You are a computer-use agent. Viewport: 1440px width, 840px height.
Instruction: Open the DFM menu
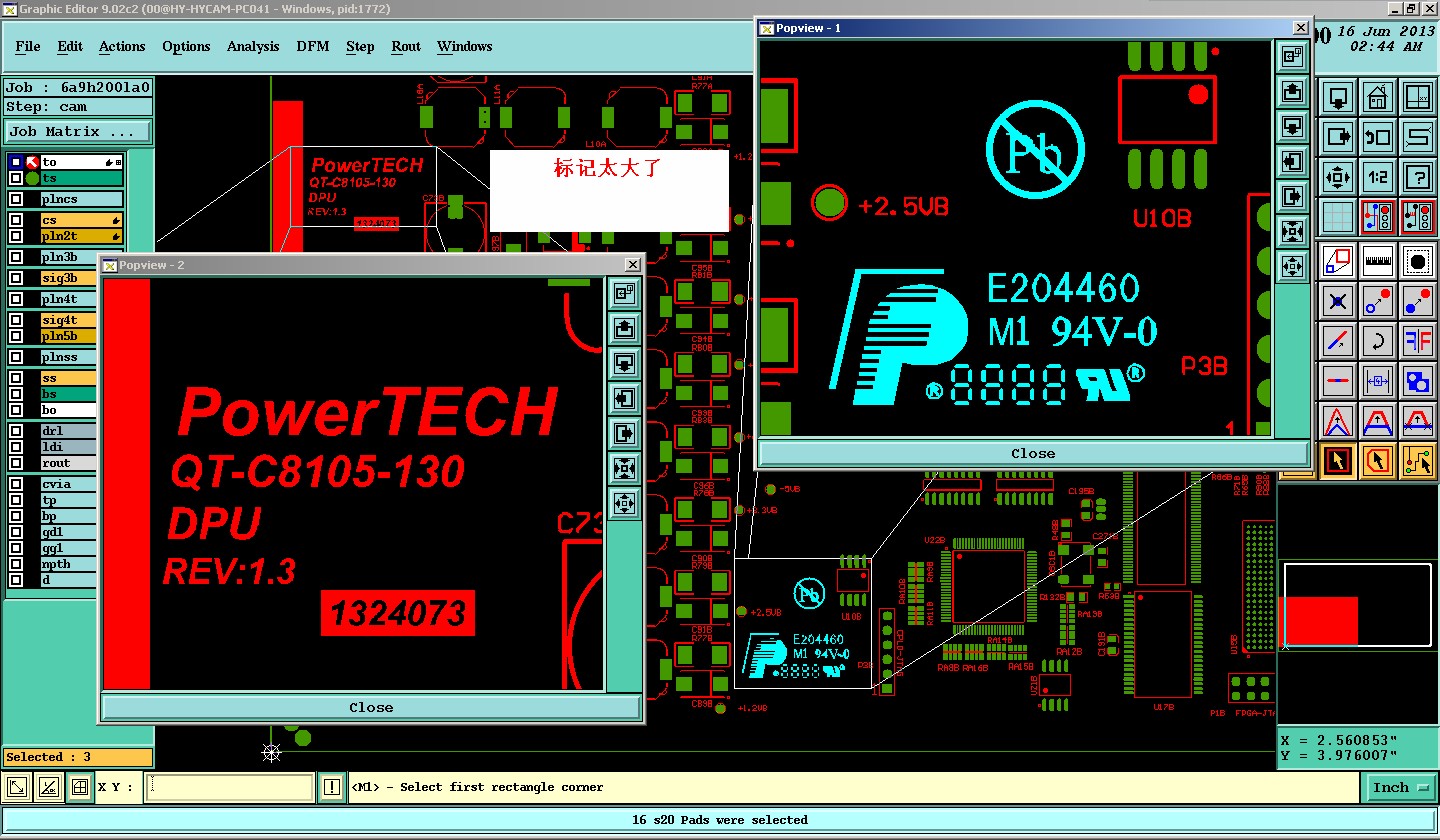[313, 47]
